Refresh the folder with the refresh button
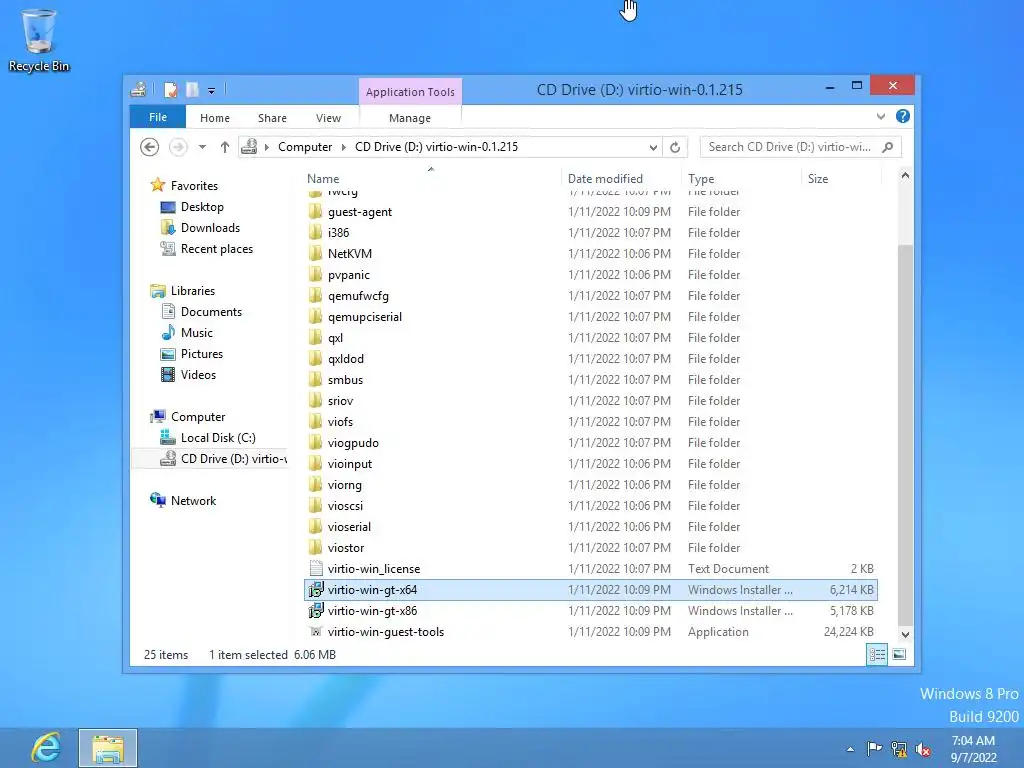Image resolution: width=1024 pixels, height=768 pixels. pos(675,148)
